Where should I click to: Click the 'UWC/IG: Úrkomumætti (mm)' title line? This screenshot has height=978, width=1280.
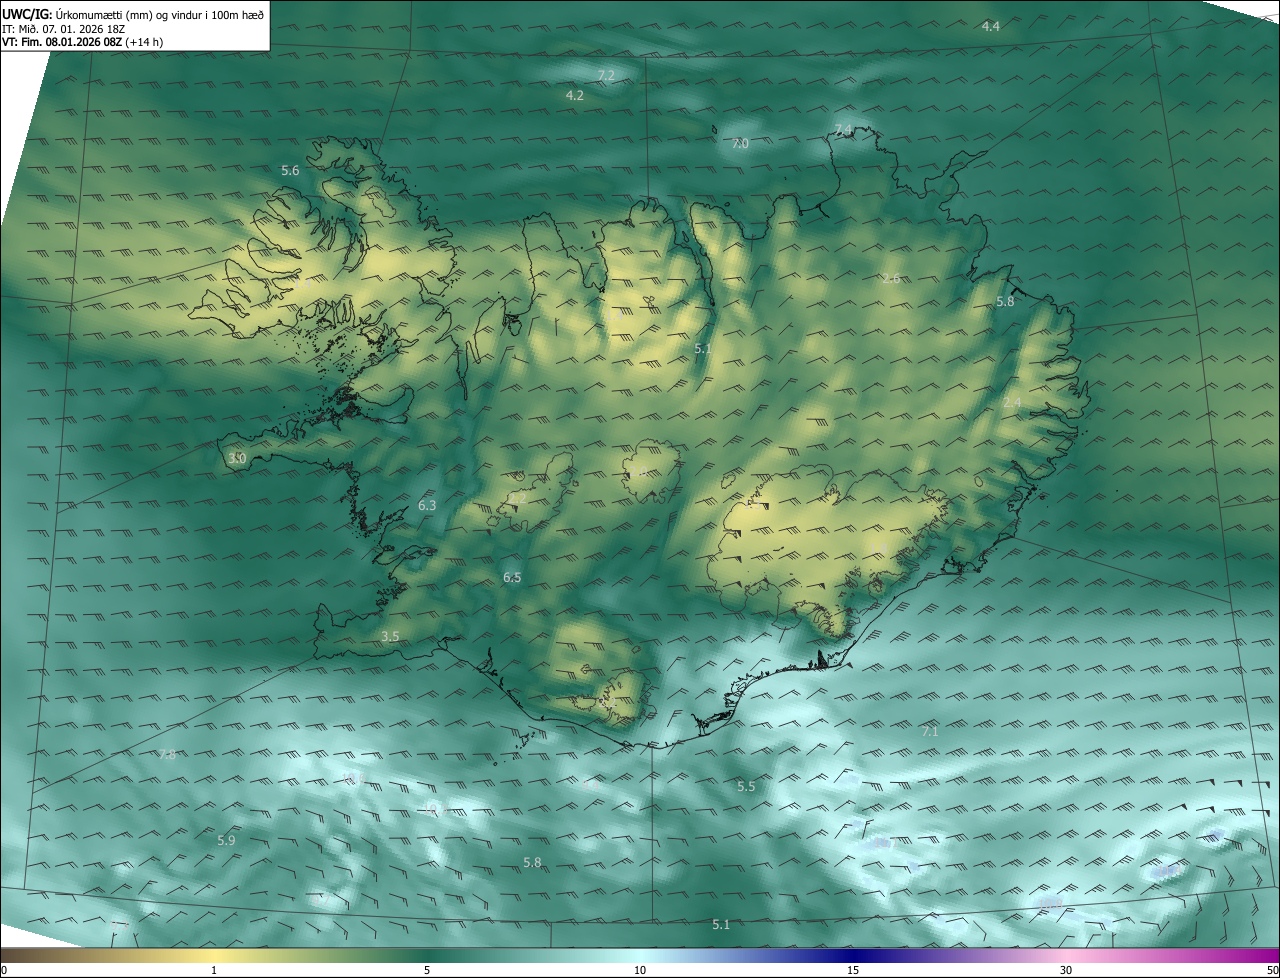[x=133, y=13]
